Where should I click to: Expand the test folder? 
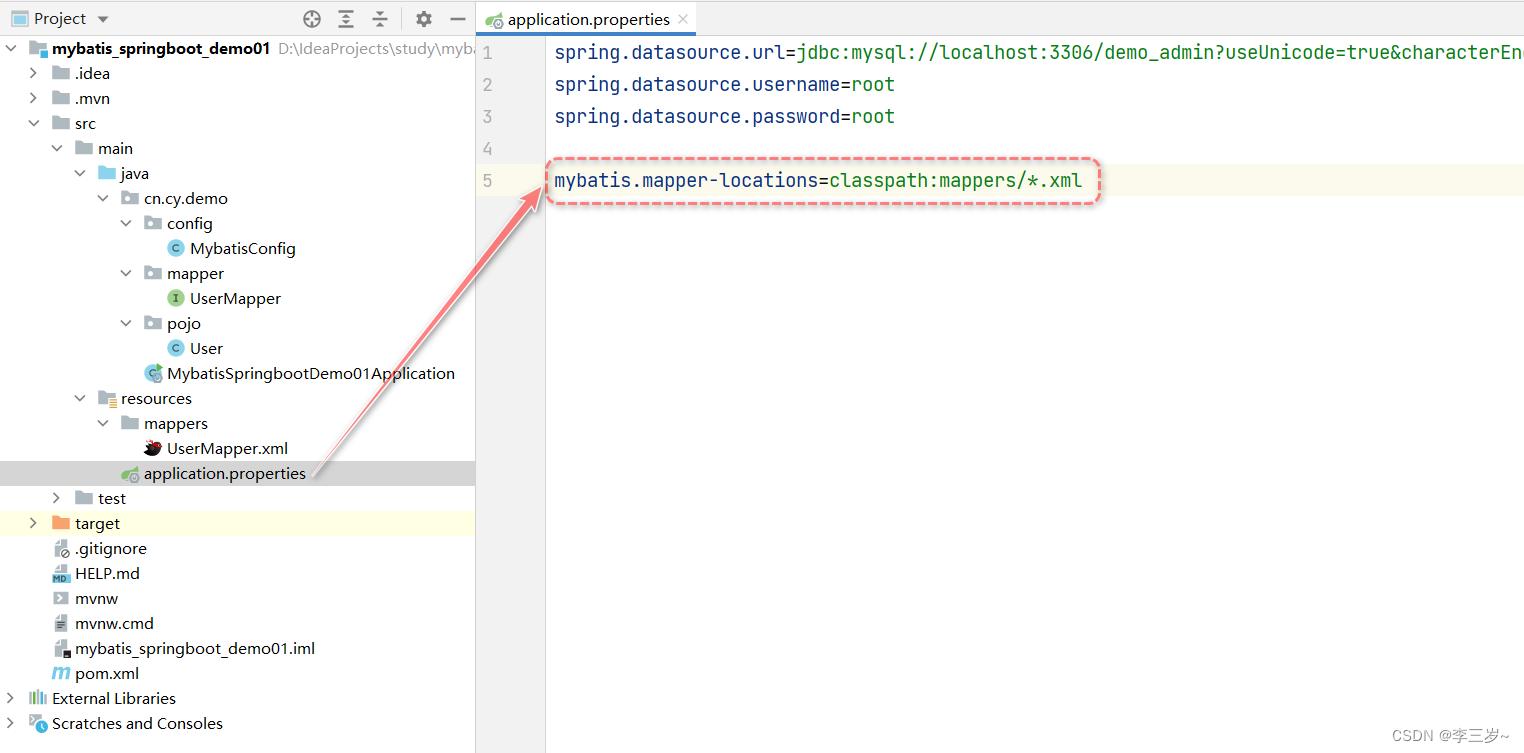point(57,498)
